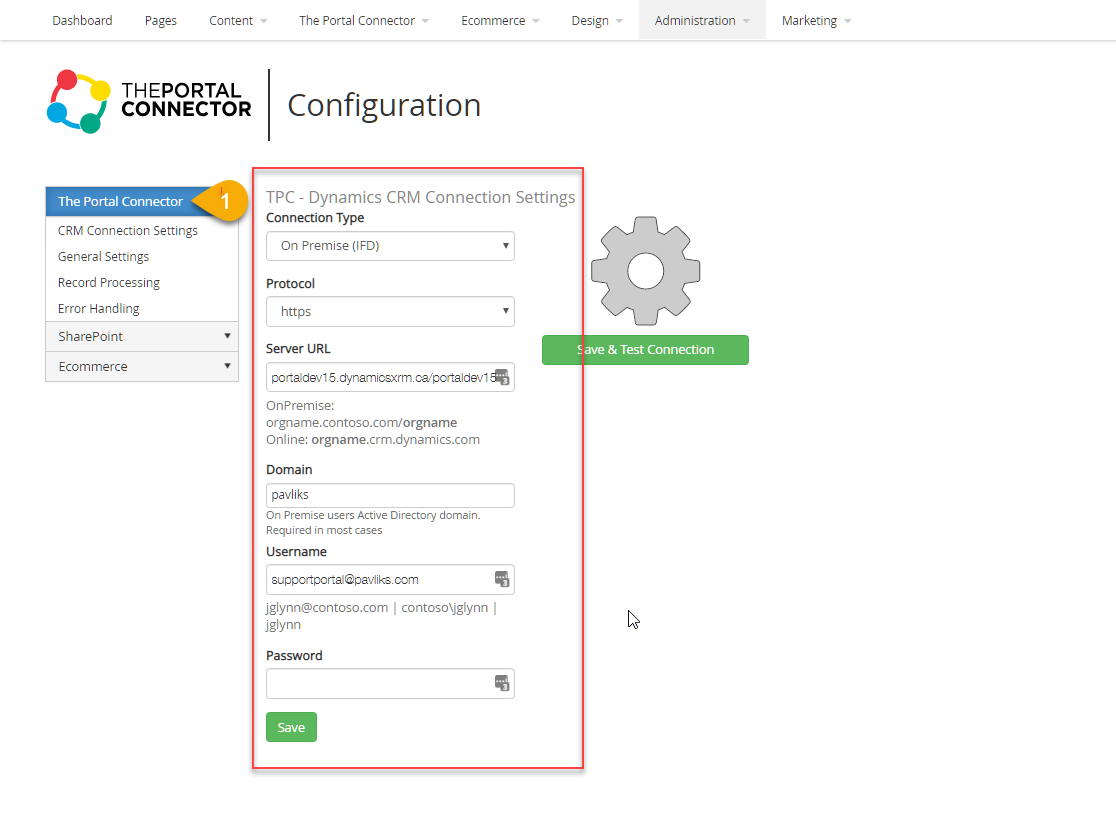Open the Content menu dropdown

click(238, 21)
